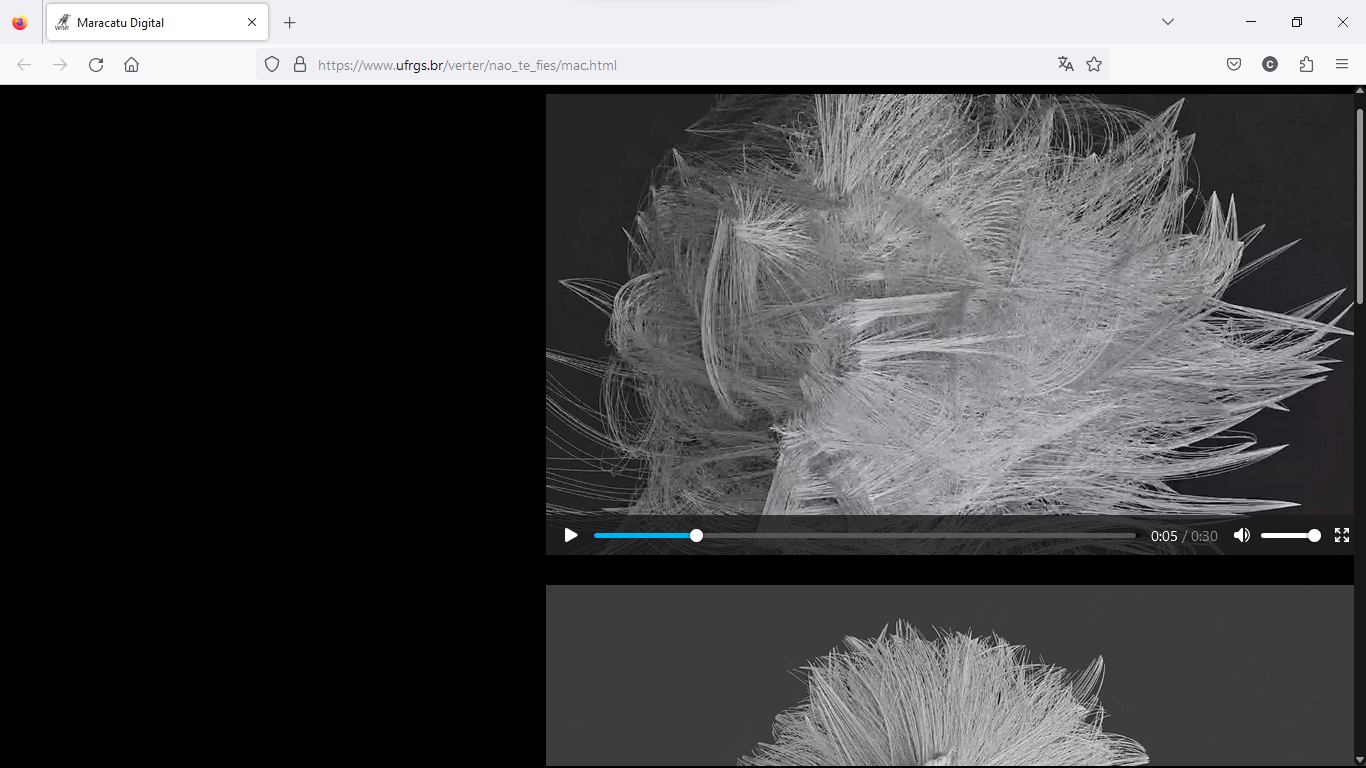Open Firefox View pinned icon
The height and width of the screenshot is (768, 1366).
(20, 22)
